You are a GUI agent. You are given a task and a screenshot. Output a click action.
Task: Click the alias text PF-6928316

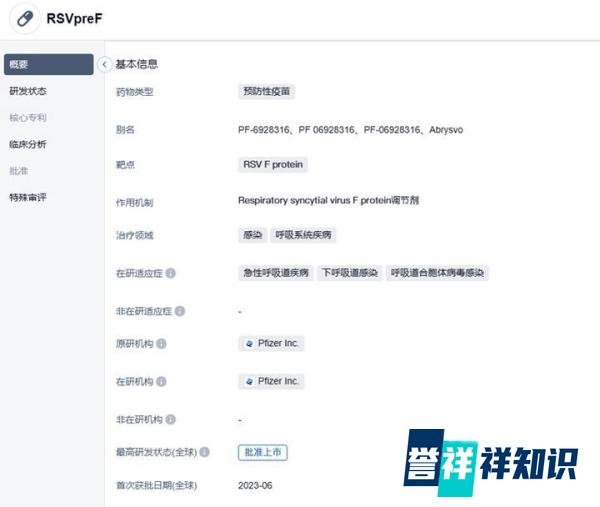pyautogui.click(x=264, y=130)
